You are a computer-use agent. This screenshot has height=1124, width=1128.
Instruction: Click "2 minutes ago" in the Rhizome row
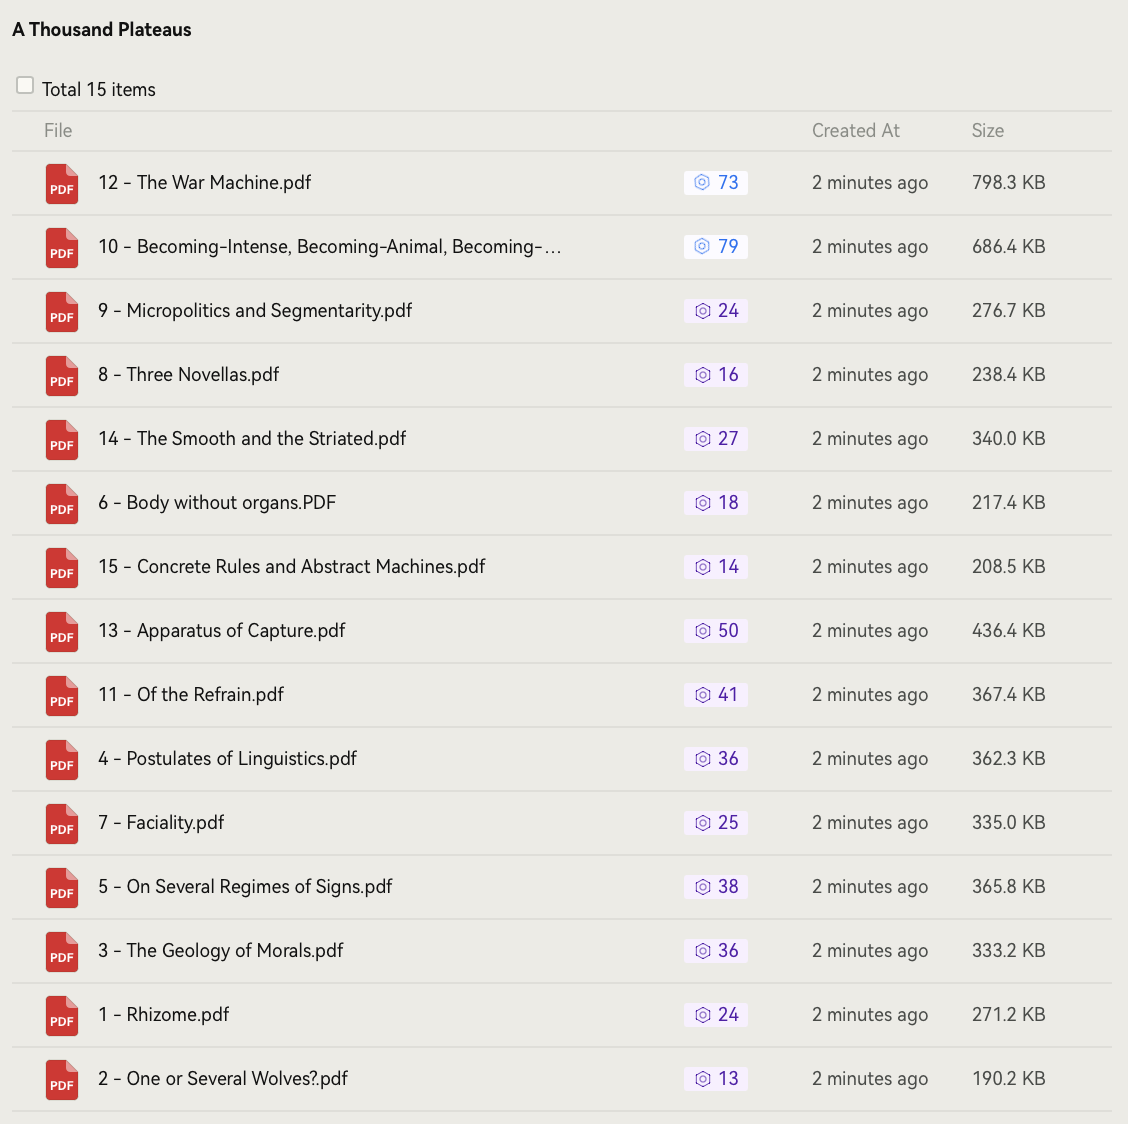(x=870, y=1015)
